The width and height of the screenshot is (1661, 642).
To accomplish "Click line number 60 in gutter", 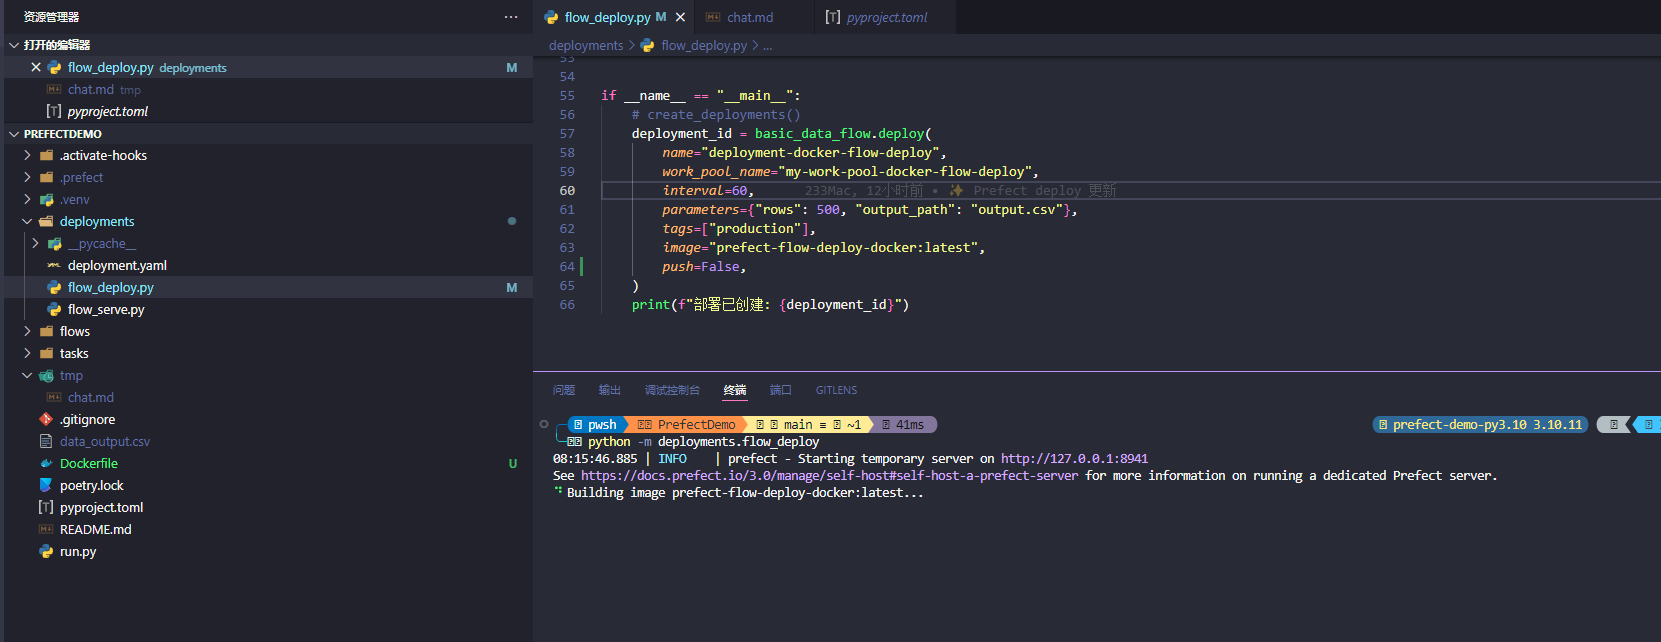I will 567,190.
